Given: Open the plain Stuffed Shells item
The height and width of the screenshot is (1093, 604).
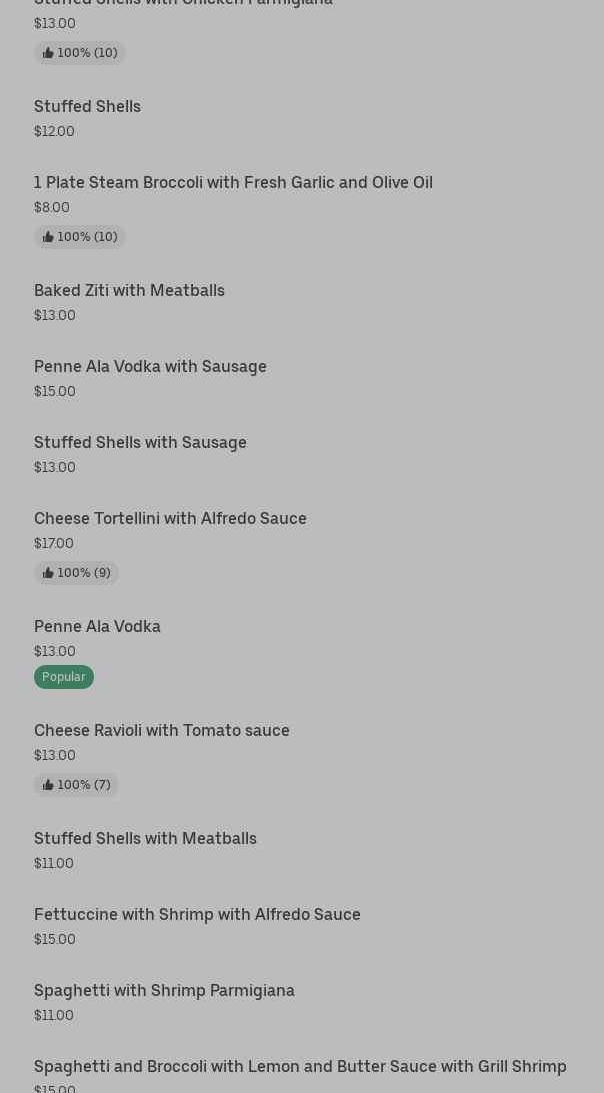Looking at the screenshot, I should pyautogui.click(x=87, y=106).
